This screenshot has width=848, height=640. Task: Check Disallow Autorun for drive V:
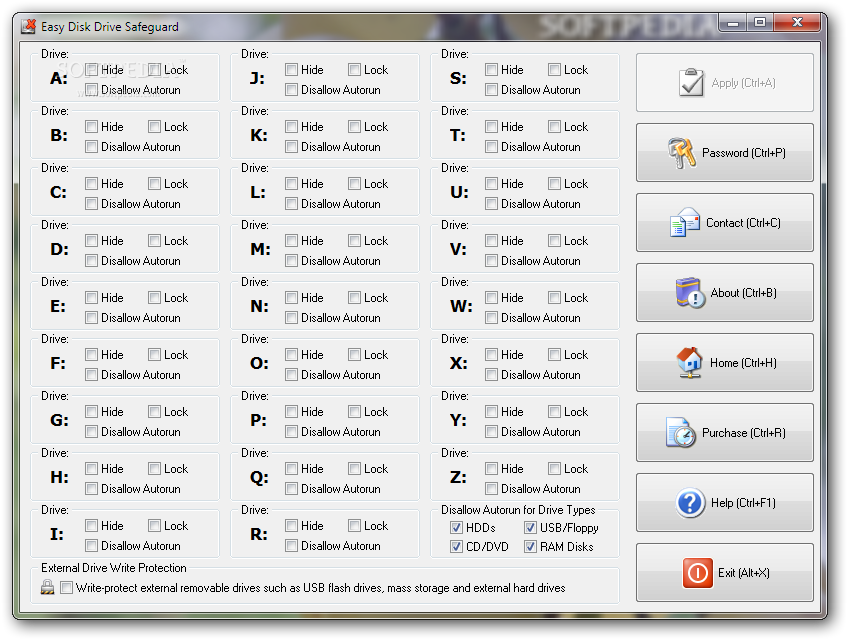click(x=491, y=261)
